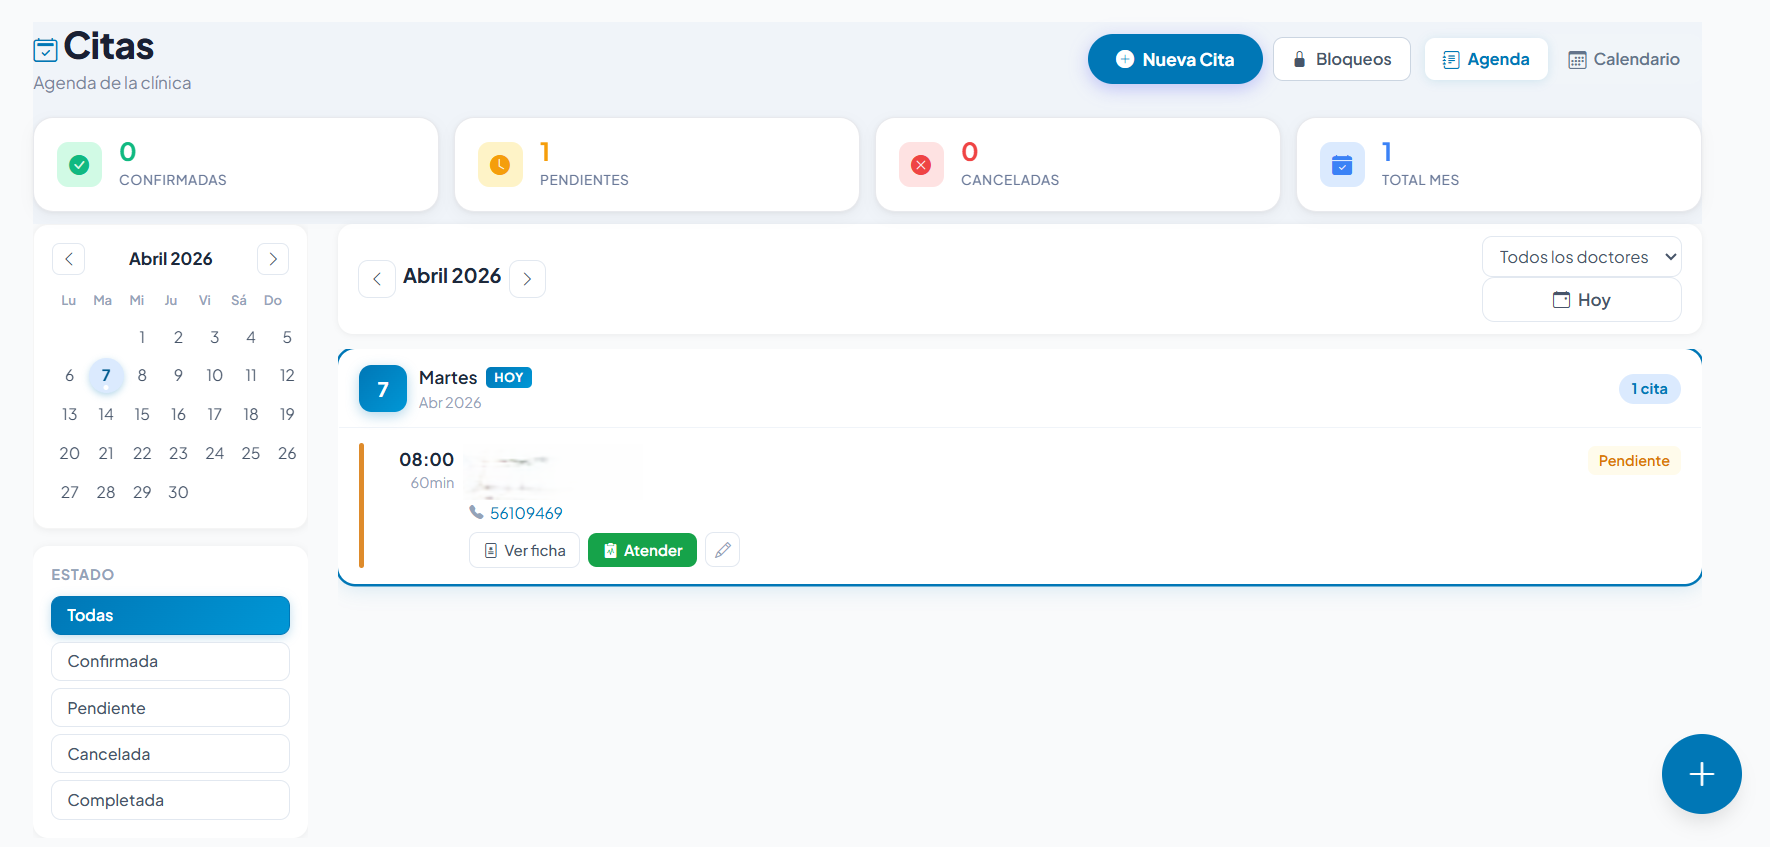Open the Bloqueos button

[1341, 59]
